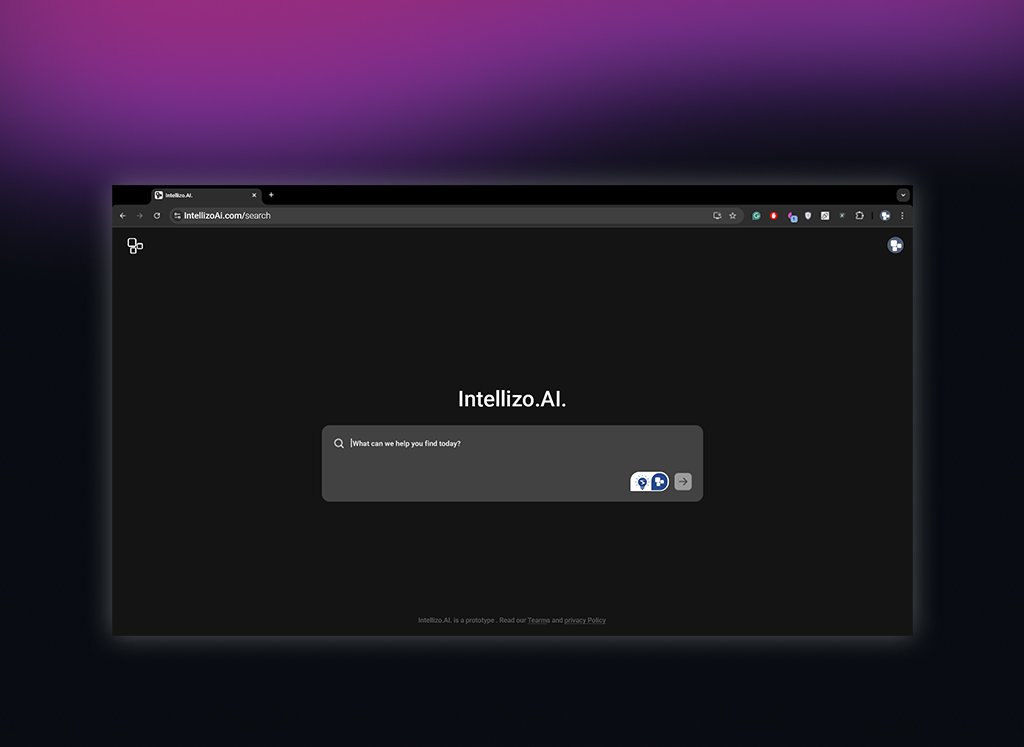Viewport: 1024px width, 747px height.
Task: Reload the page with refresh button
Action: tap(157, 216)
